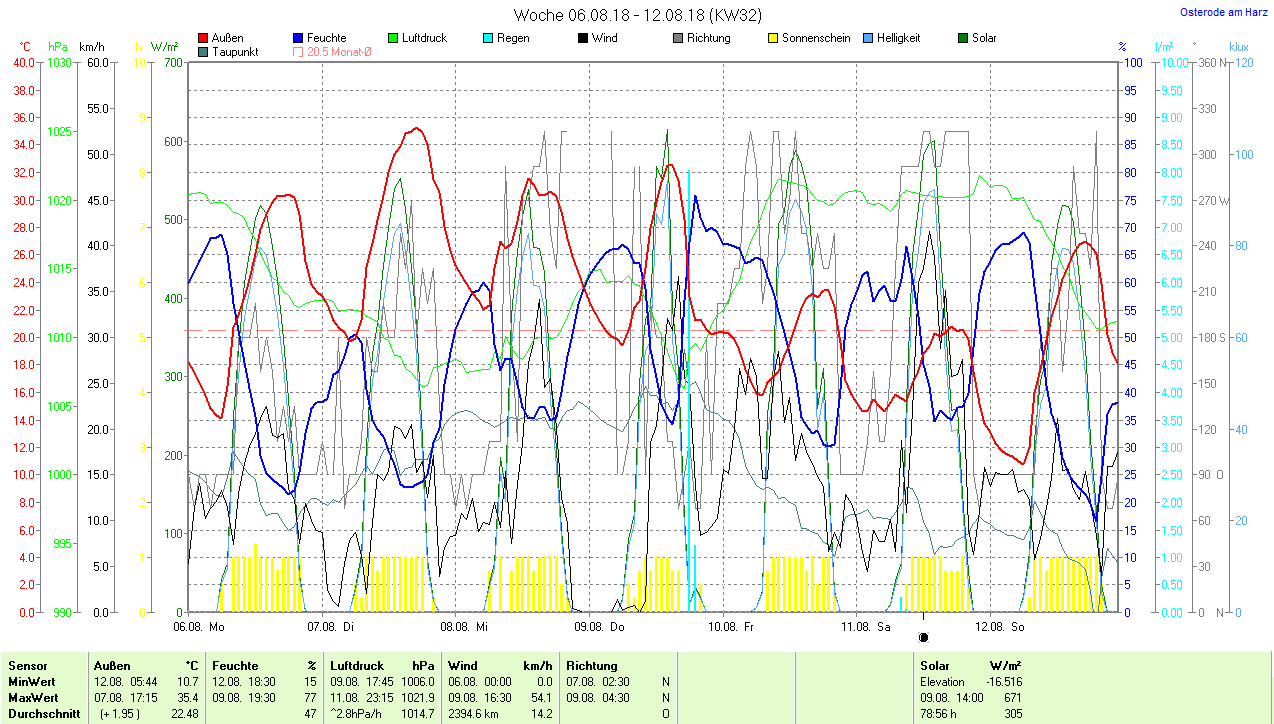Click the gray Richtung legend swatch
1274x724 pixels.
678,38
